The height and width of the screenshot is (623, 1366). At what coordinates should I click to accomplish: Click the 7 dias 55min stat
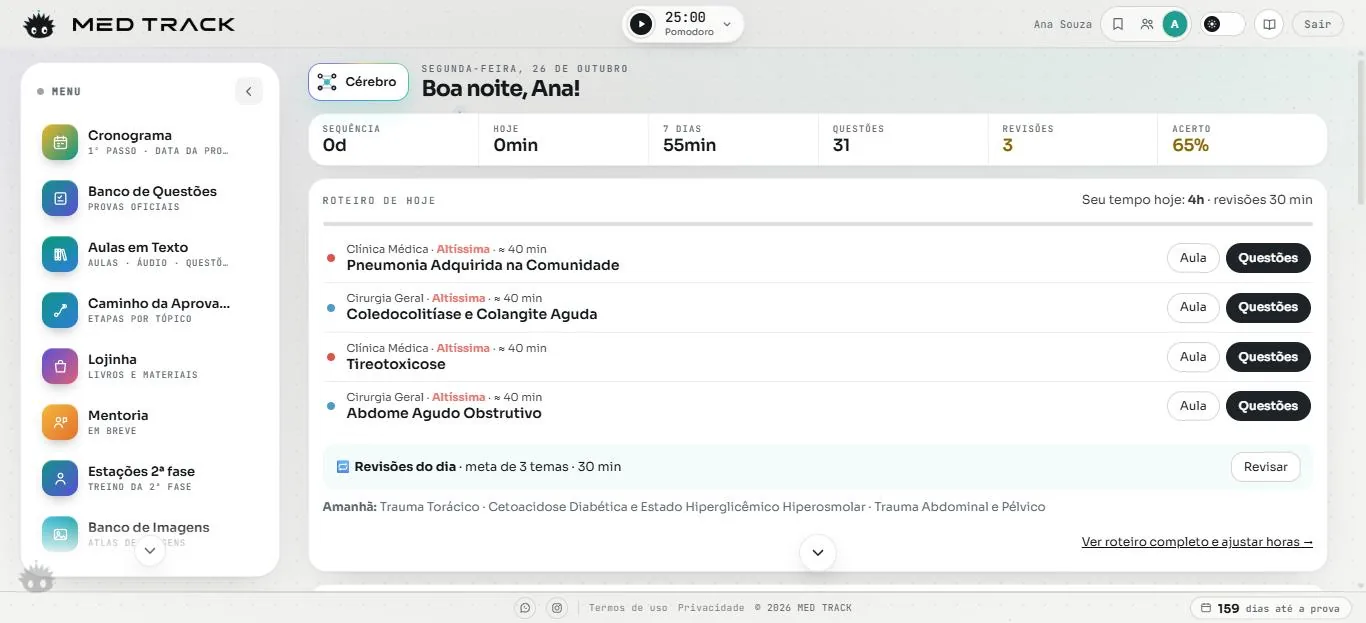click(733, 139)
